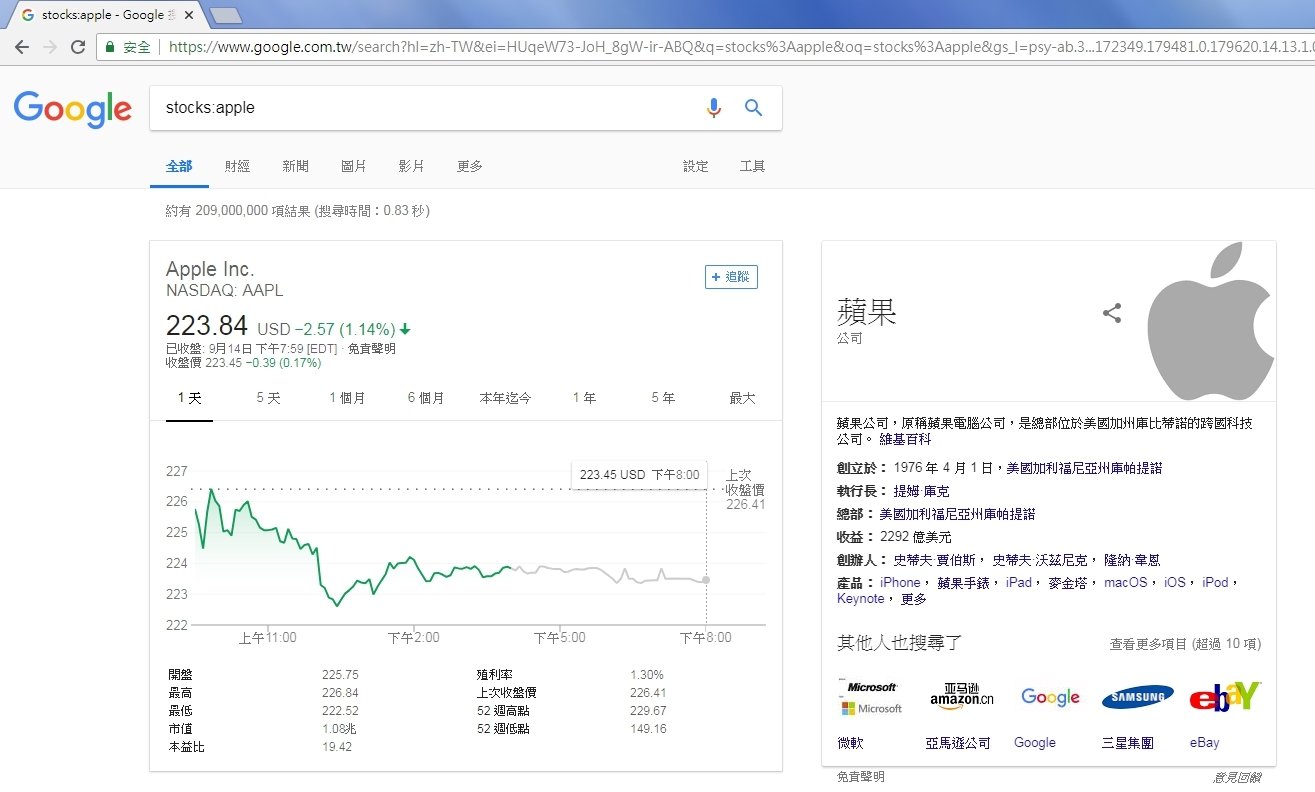Switch to the 新聞 search tab
This screenshot has width=1315, height=792.
(296, 166)
